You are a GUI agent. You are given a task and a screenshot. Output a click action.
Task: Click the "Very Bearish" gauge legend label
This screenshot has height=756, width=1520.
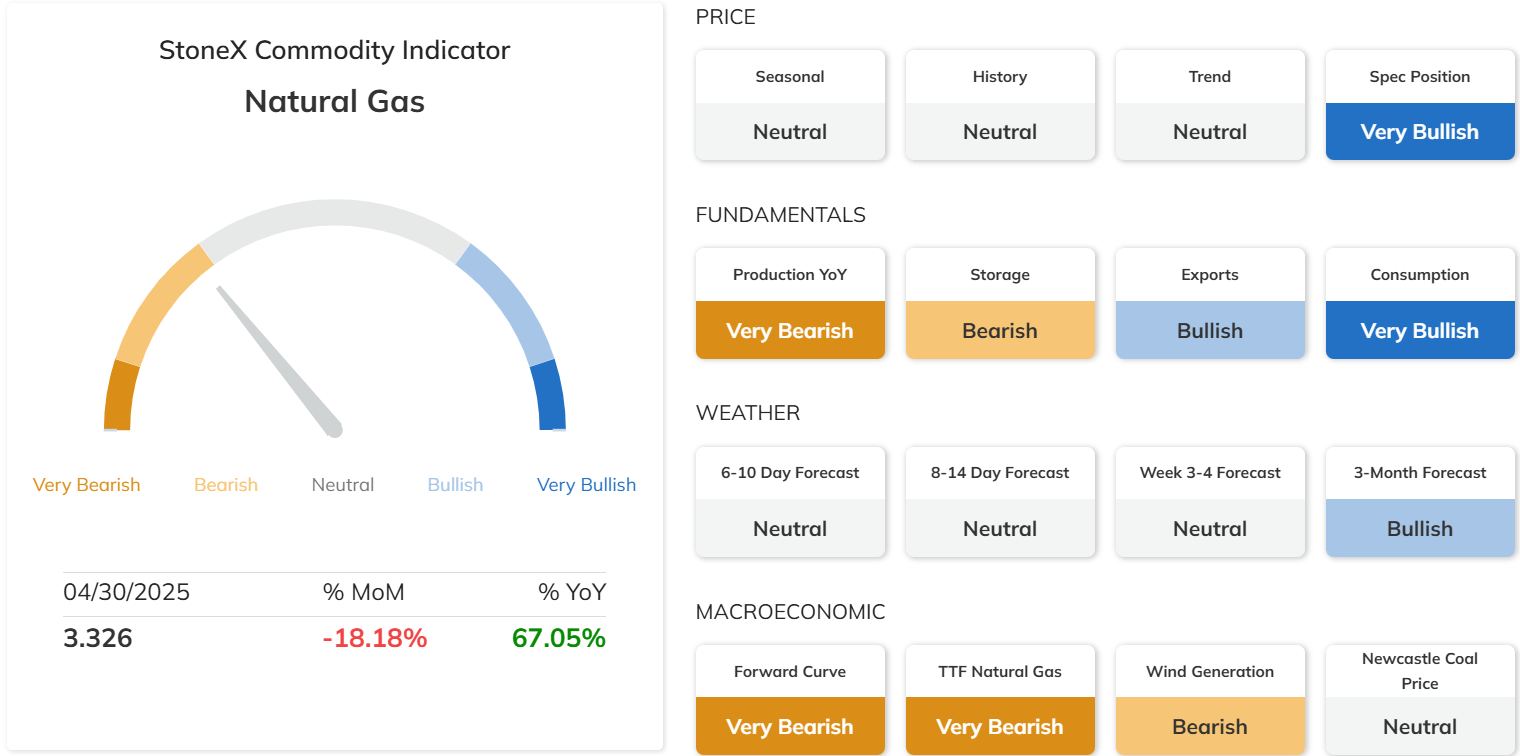pyautogui.click(x=86, y=485)
